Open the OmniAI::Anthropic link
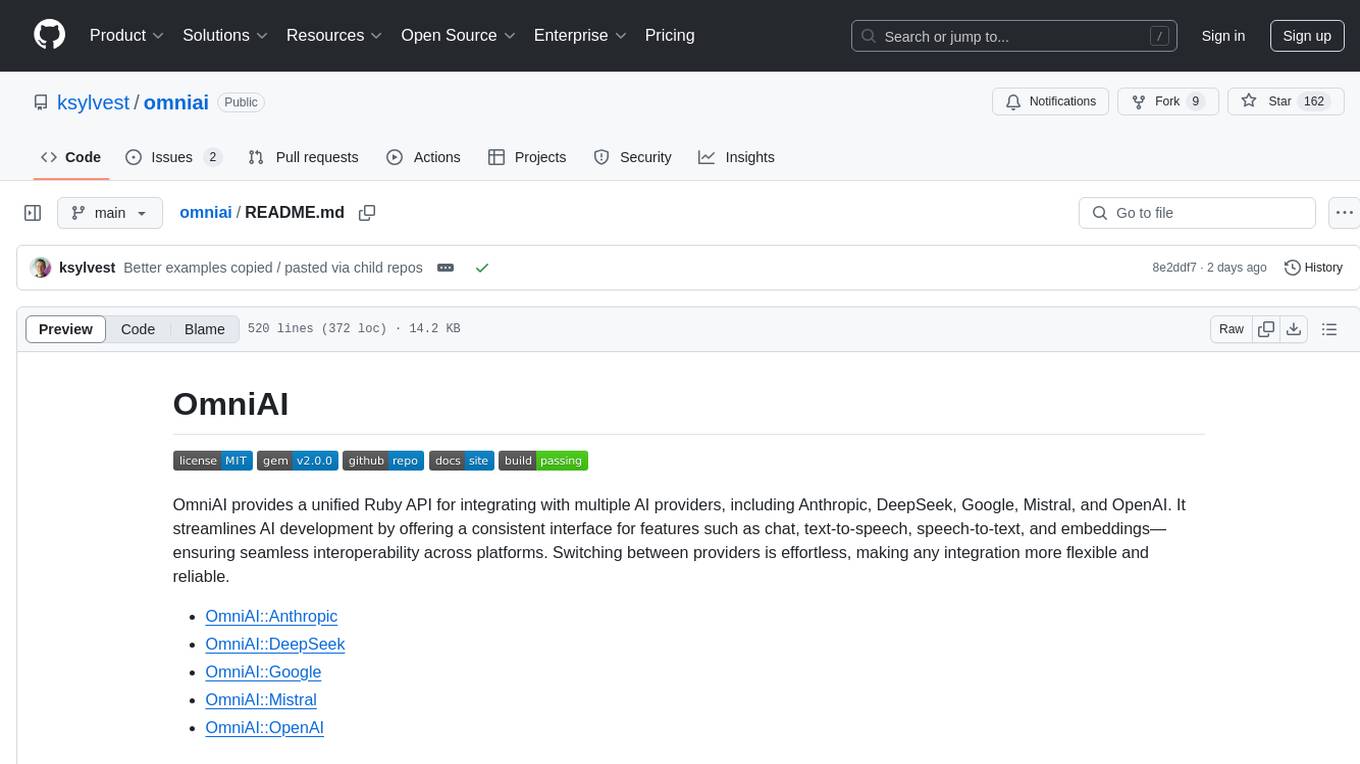This screenshot has height=764, width=1360. pos(271,616)
